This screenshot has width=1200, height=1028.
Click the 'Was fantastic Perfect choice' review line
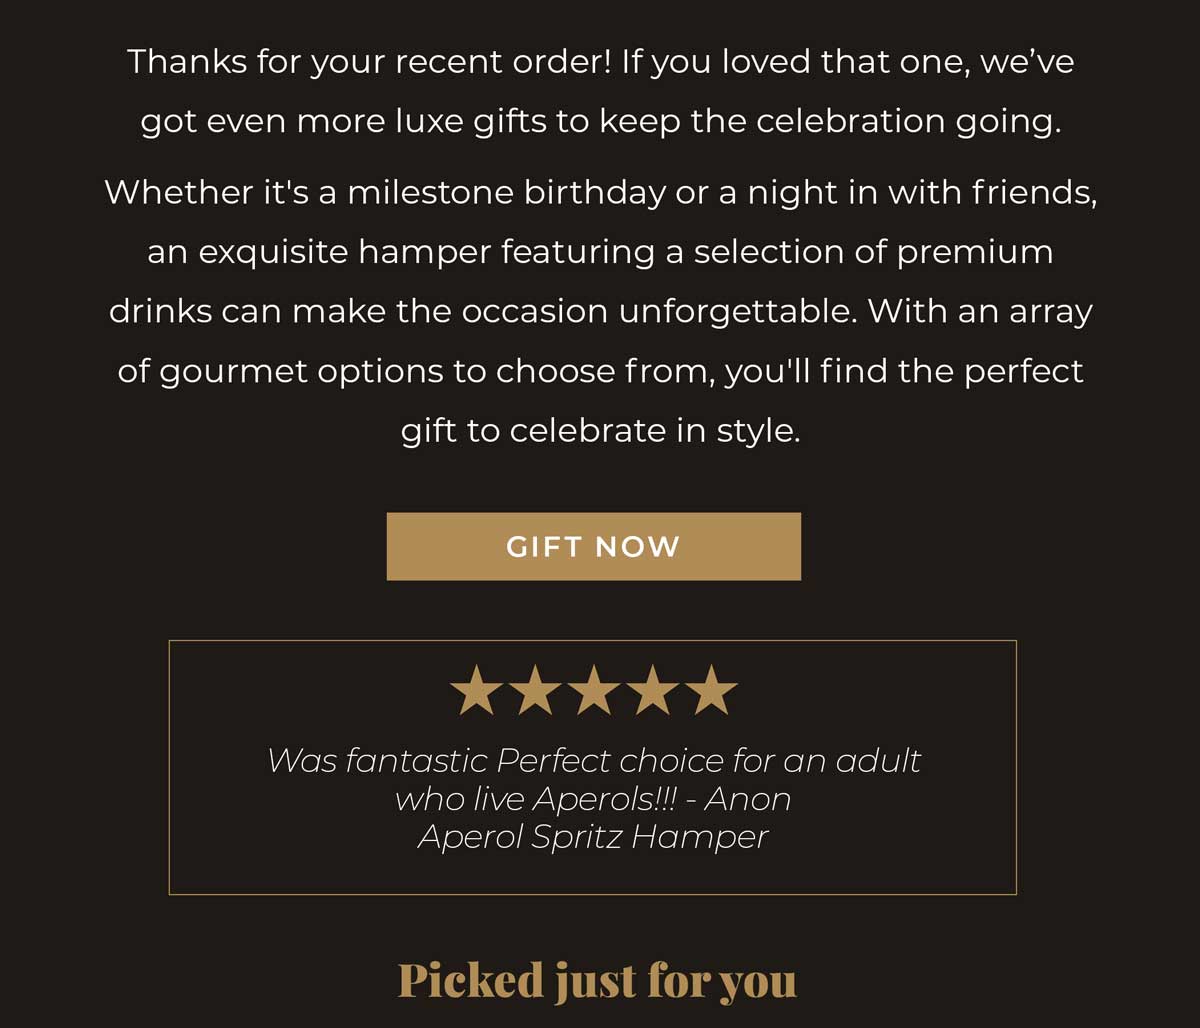point(594,760)
